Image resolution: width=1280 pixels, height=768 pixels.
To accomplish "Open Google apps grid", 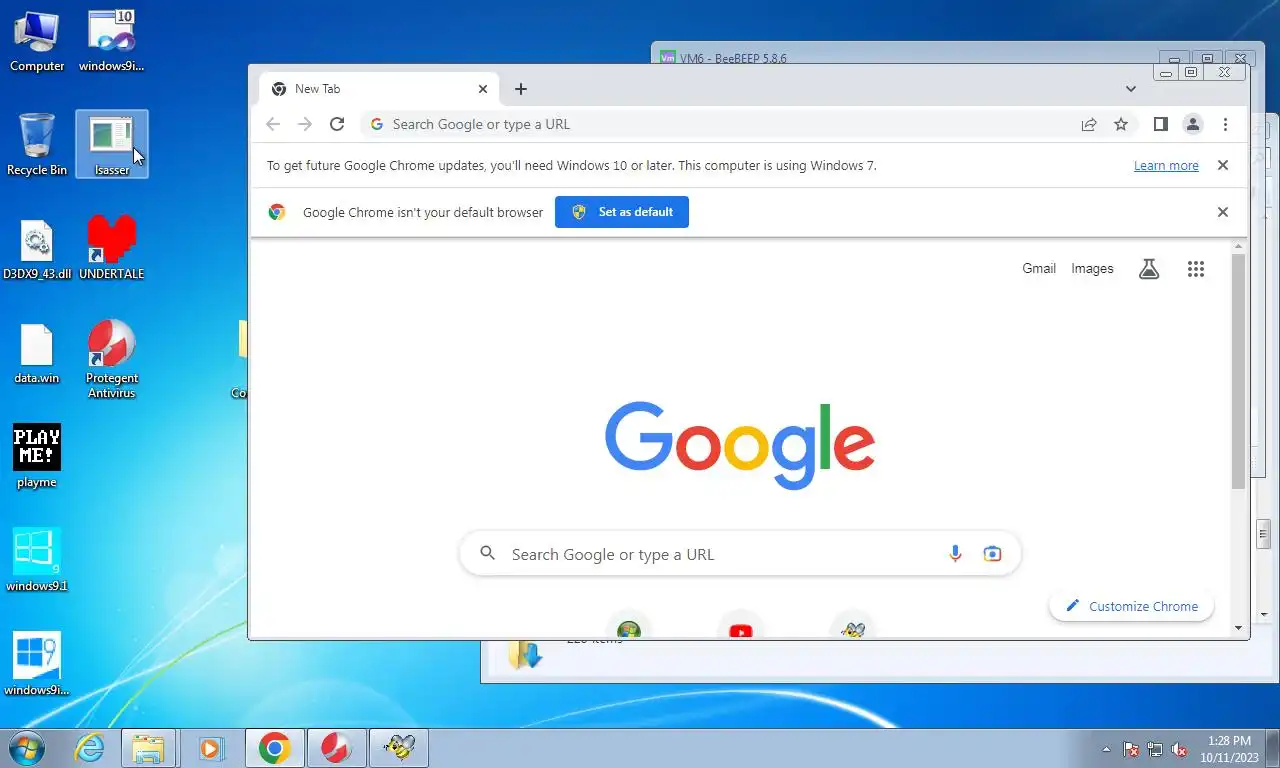I will (x=1196, y=268).
